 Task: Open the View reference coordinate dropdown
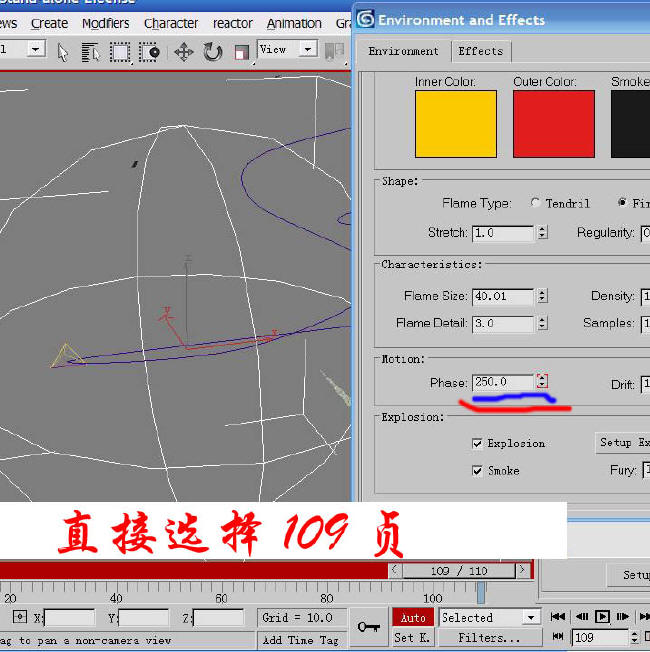coord(307,49)
